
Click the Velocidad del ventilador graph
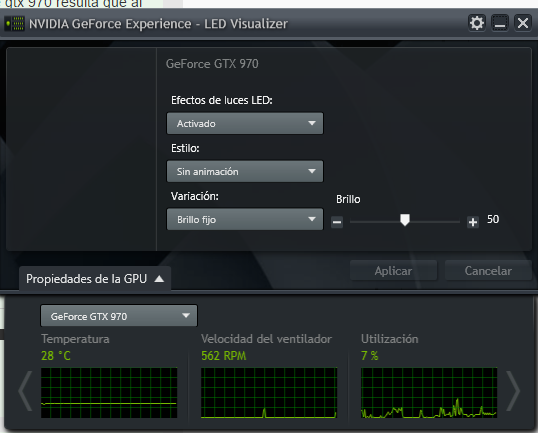point(269,393)
